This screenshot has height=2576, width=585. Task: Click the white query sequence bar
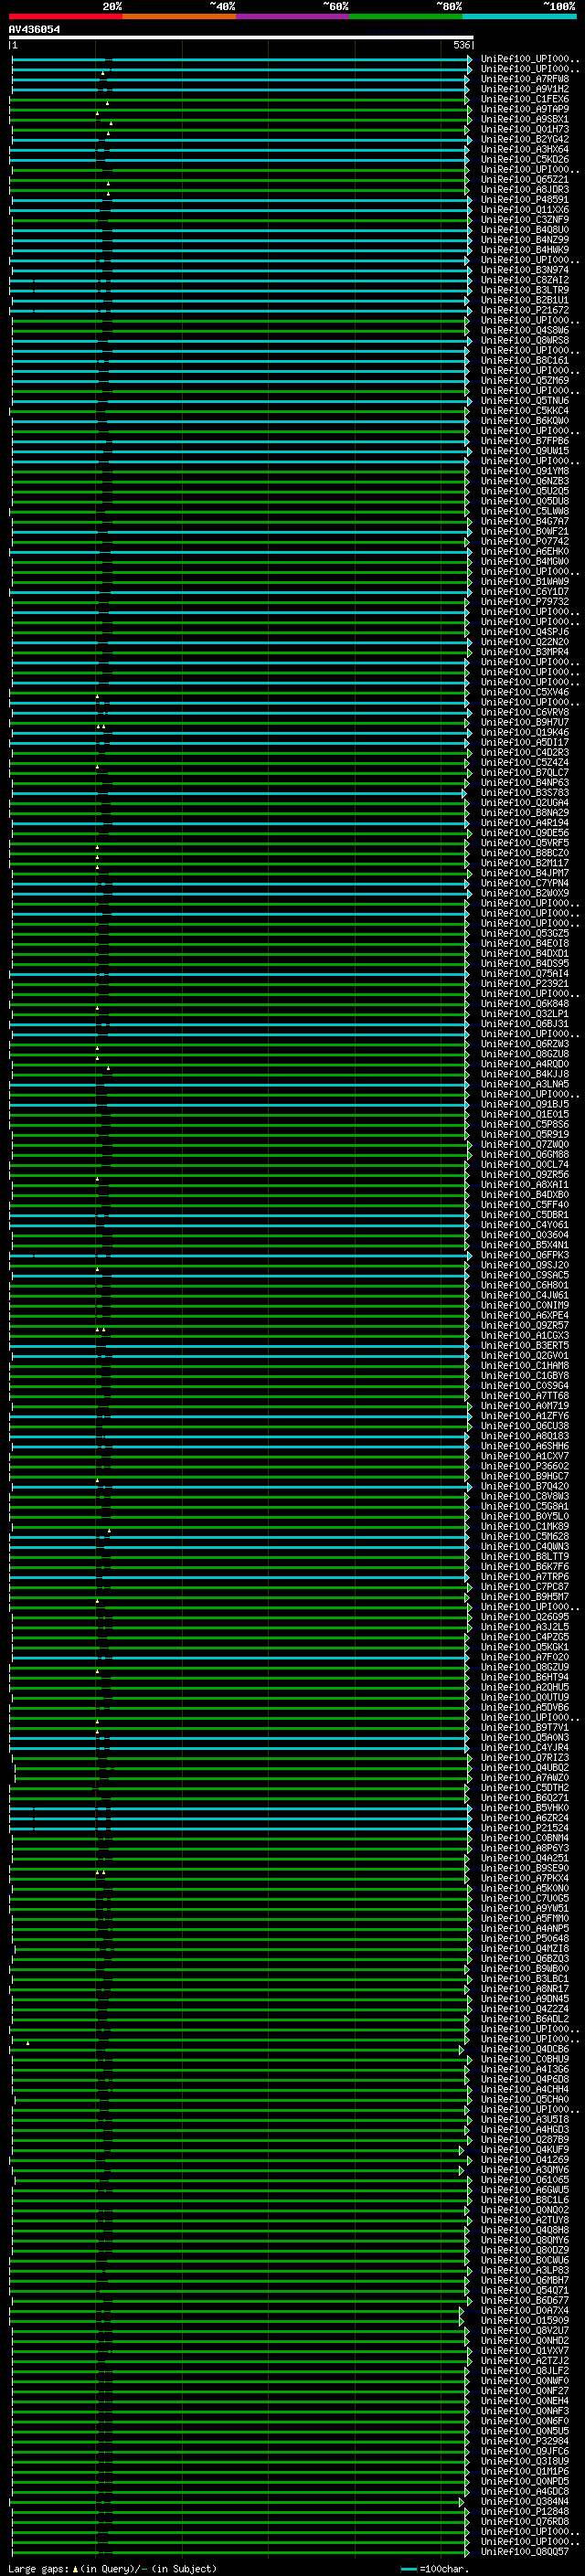click(240, 37)
